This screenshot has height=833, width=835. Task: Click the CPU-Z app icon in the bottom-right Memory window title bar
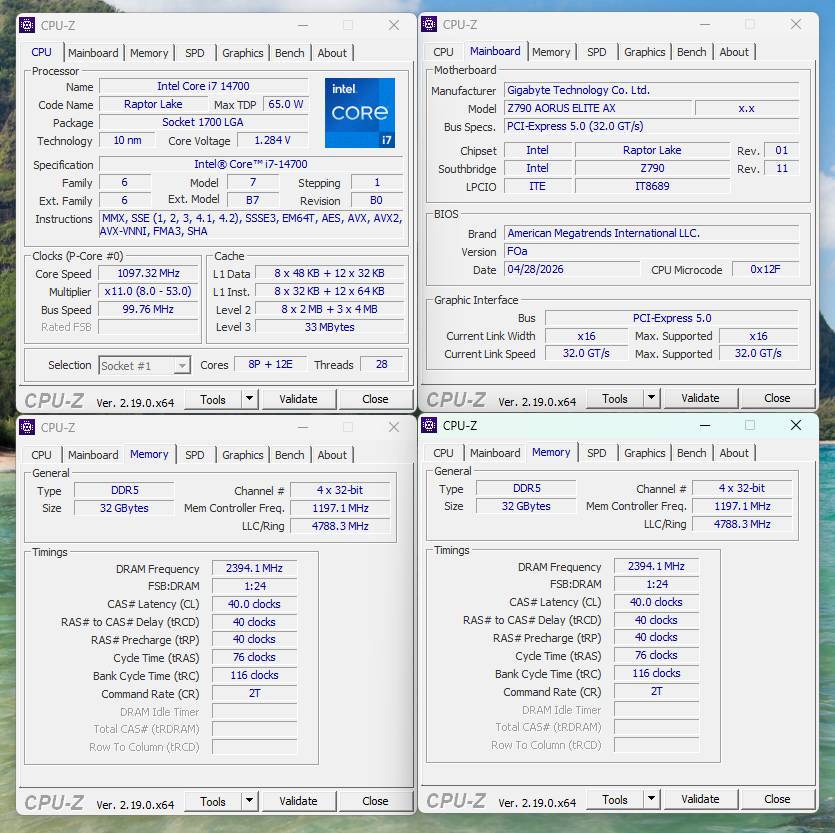click(429, 425)
